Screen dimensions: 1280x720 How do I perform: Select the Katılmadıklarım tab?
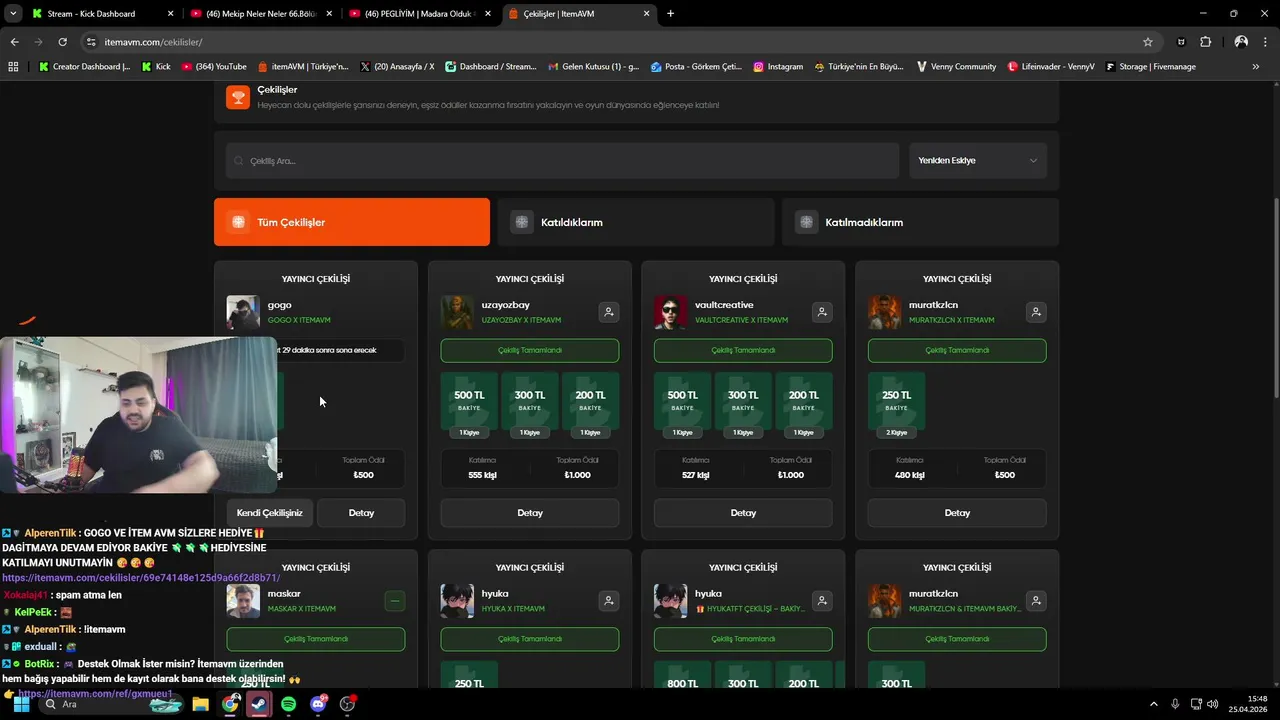[x=920, y=222]
